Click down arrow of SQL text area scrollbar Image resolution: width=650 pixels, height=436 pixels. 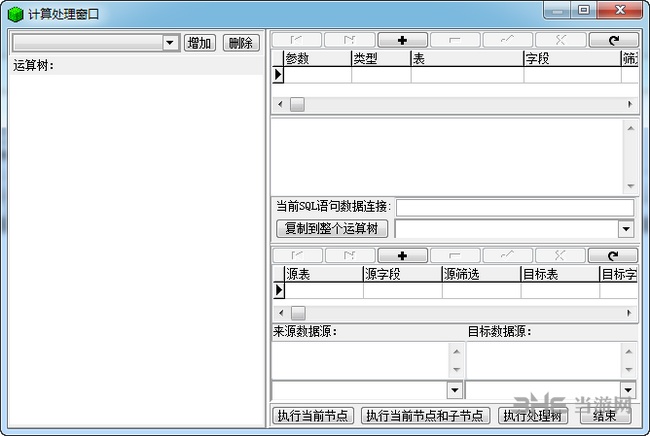point(631,186)
